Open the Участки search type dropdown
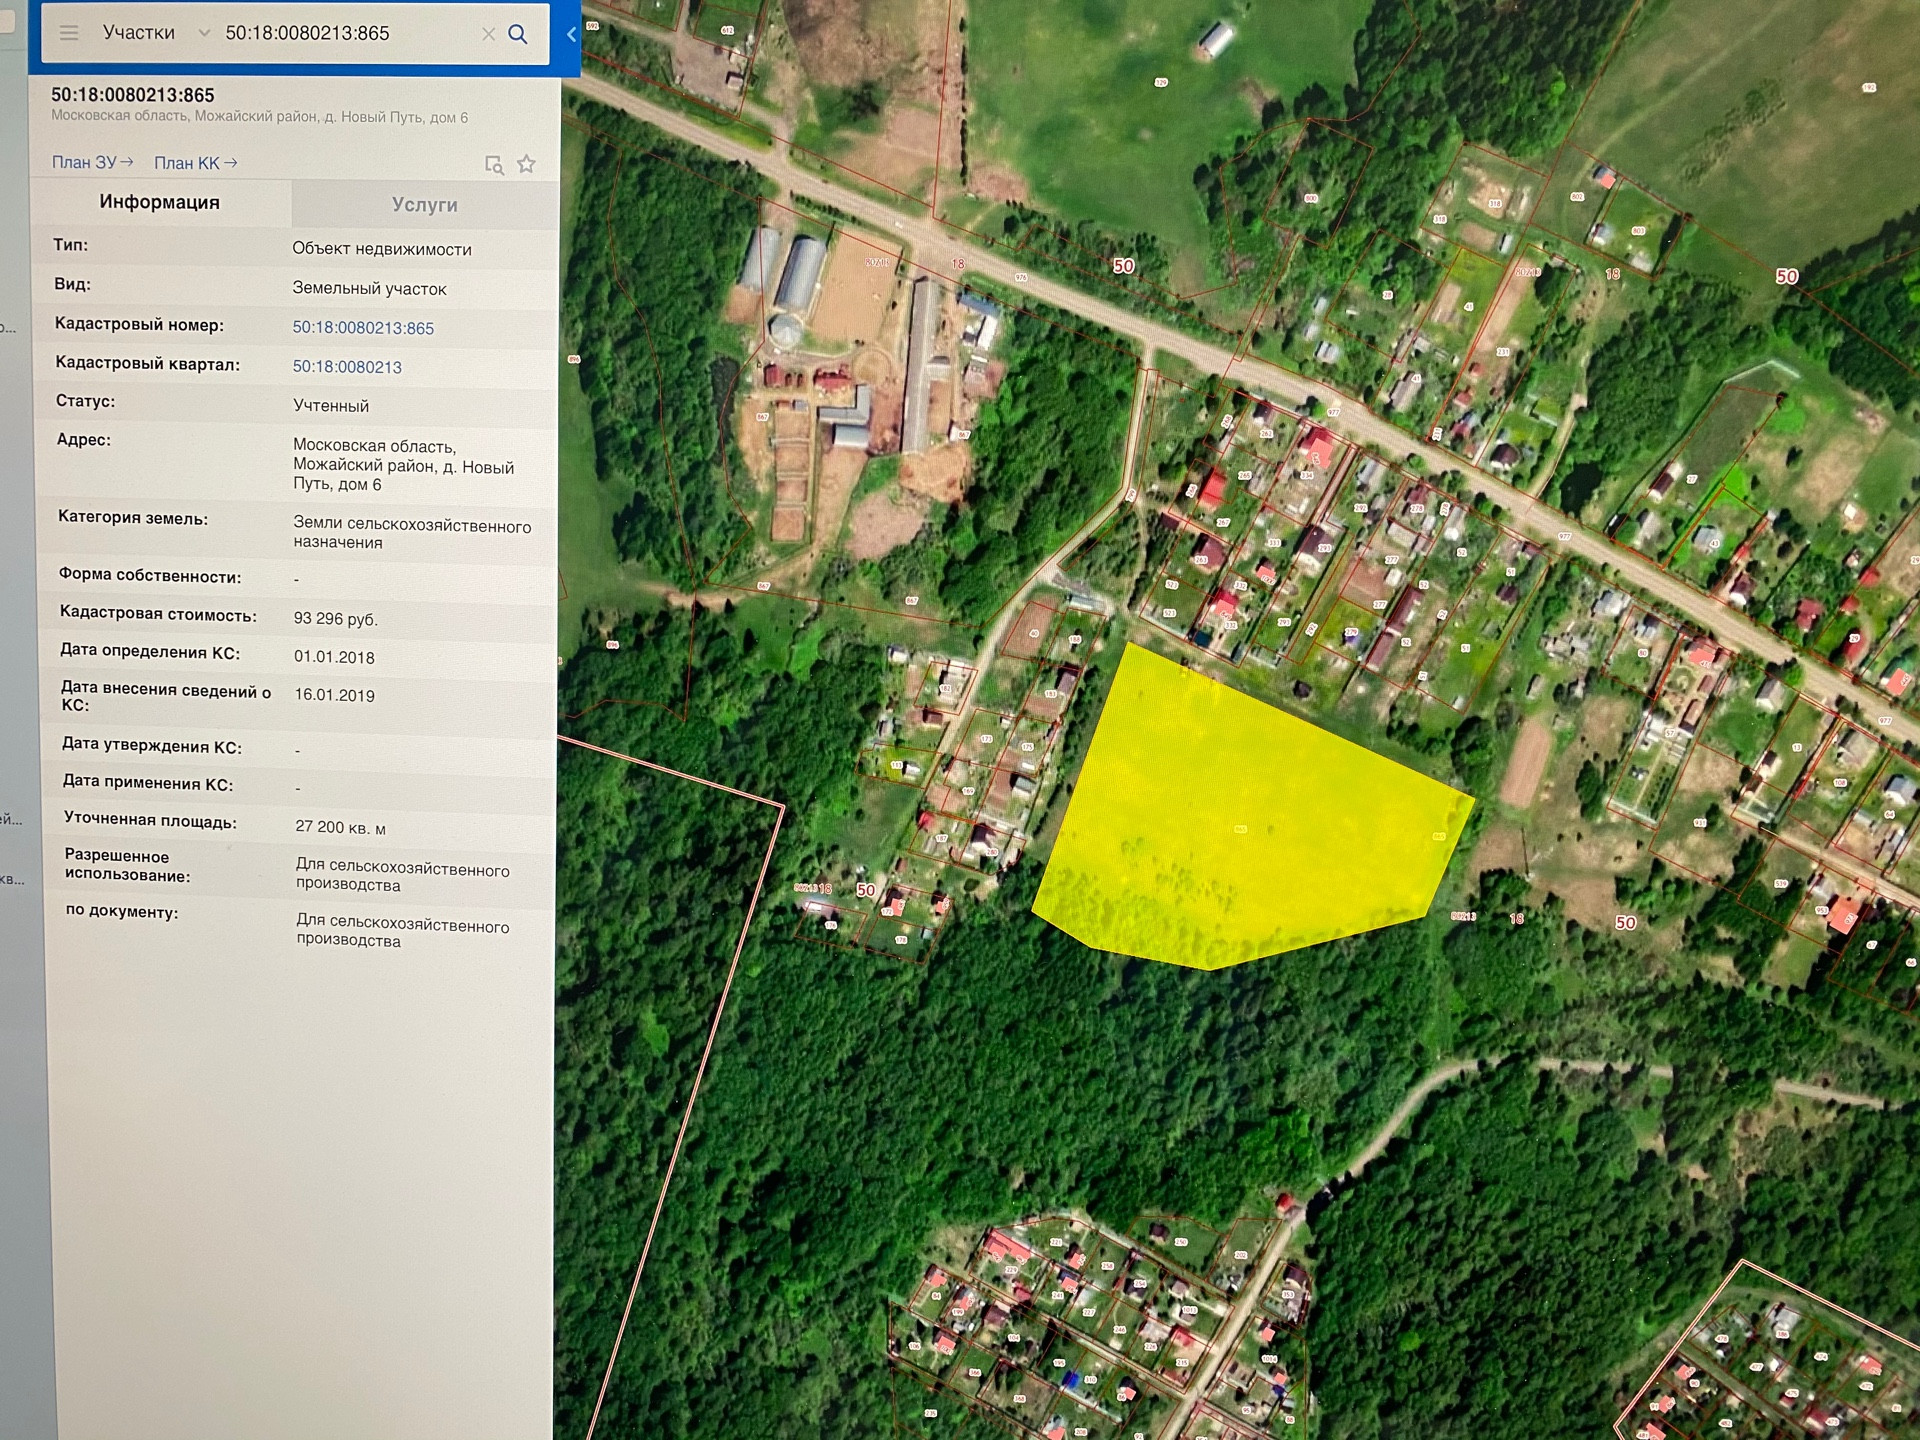1920x1440 pixels. point(139,33)
